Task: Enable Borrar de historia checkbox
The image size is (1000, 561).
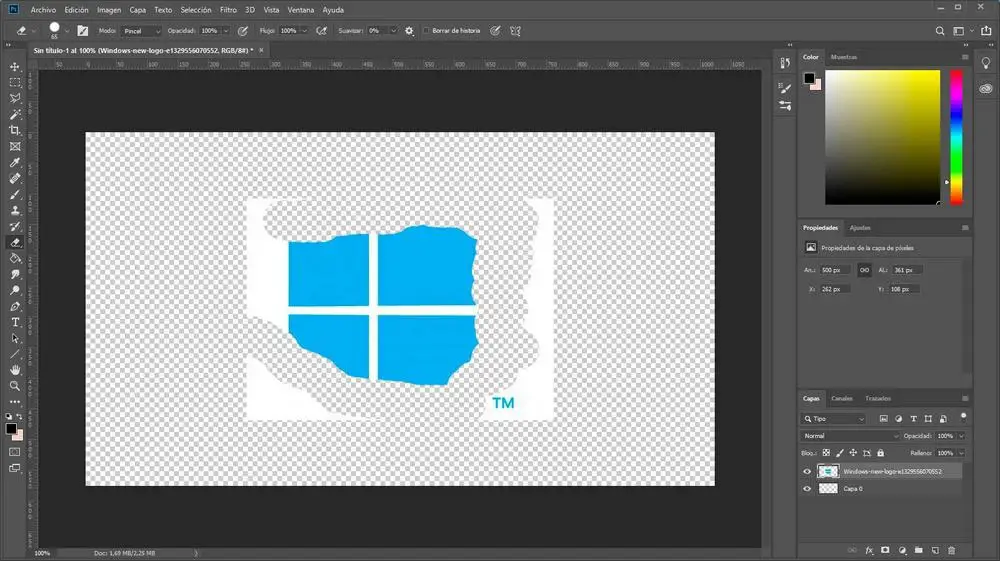Action: pyautogui.click(x=427, y=31)
